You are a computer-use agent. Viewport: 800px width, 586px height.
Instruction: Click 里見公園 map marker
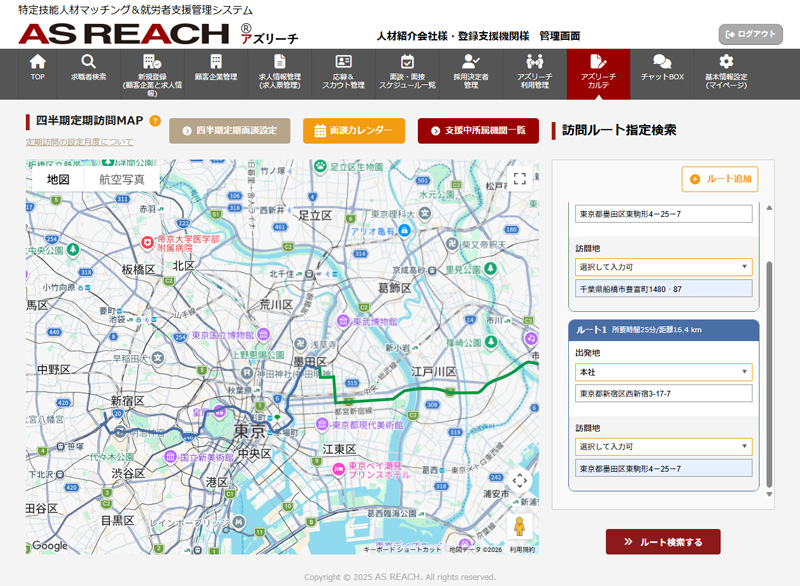click(x=490, y=268)
